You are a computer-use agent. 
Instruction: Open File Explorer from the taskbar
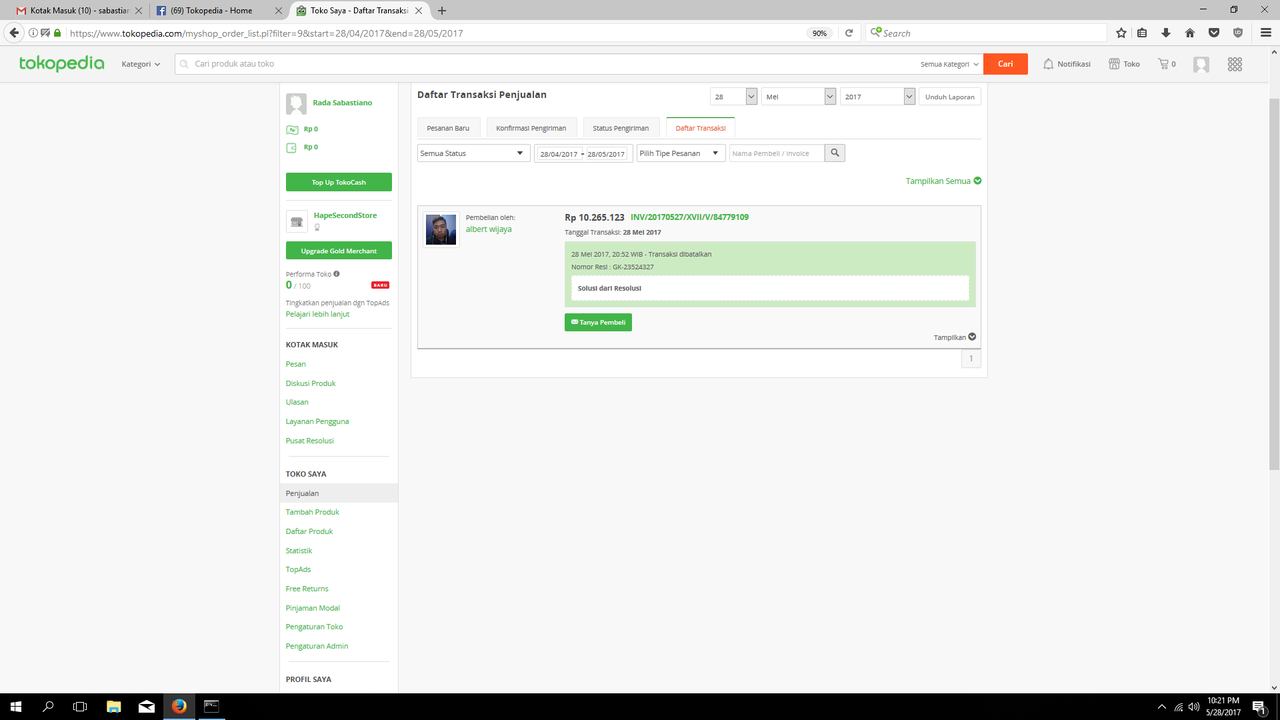click(113, 706)
